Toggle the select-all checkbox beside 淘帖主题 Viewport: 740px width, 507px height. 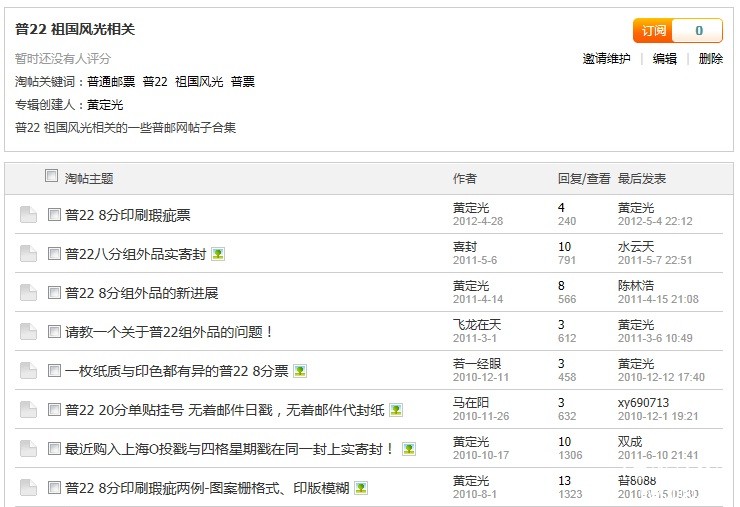pyautogui.click(x=52, y=177)
